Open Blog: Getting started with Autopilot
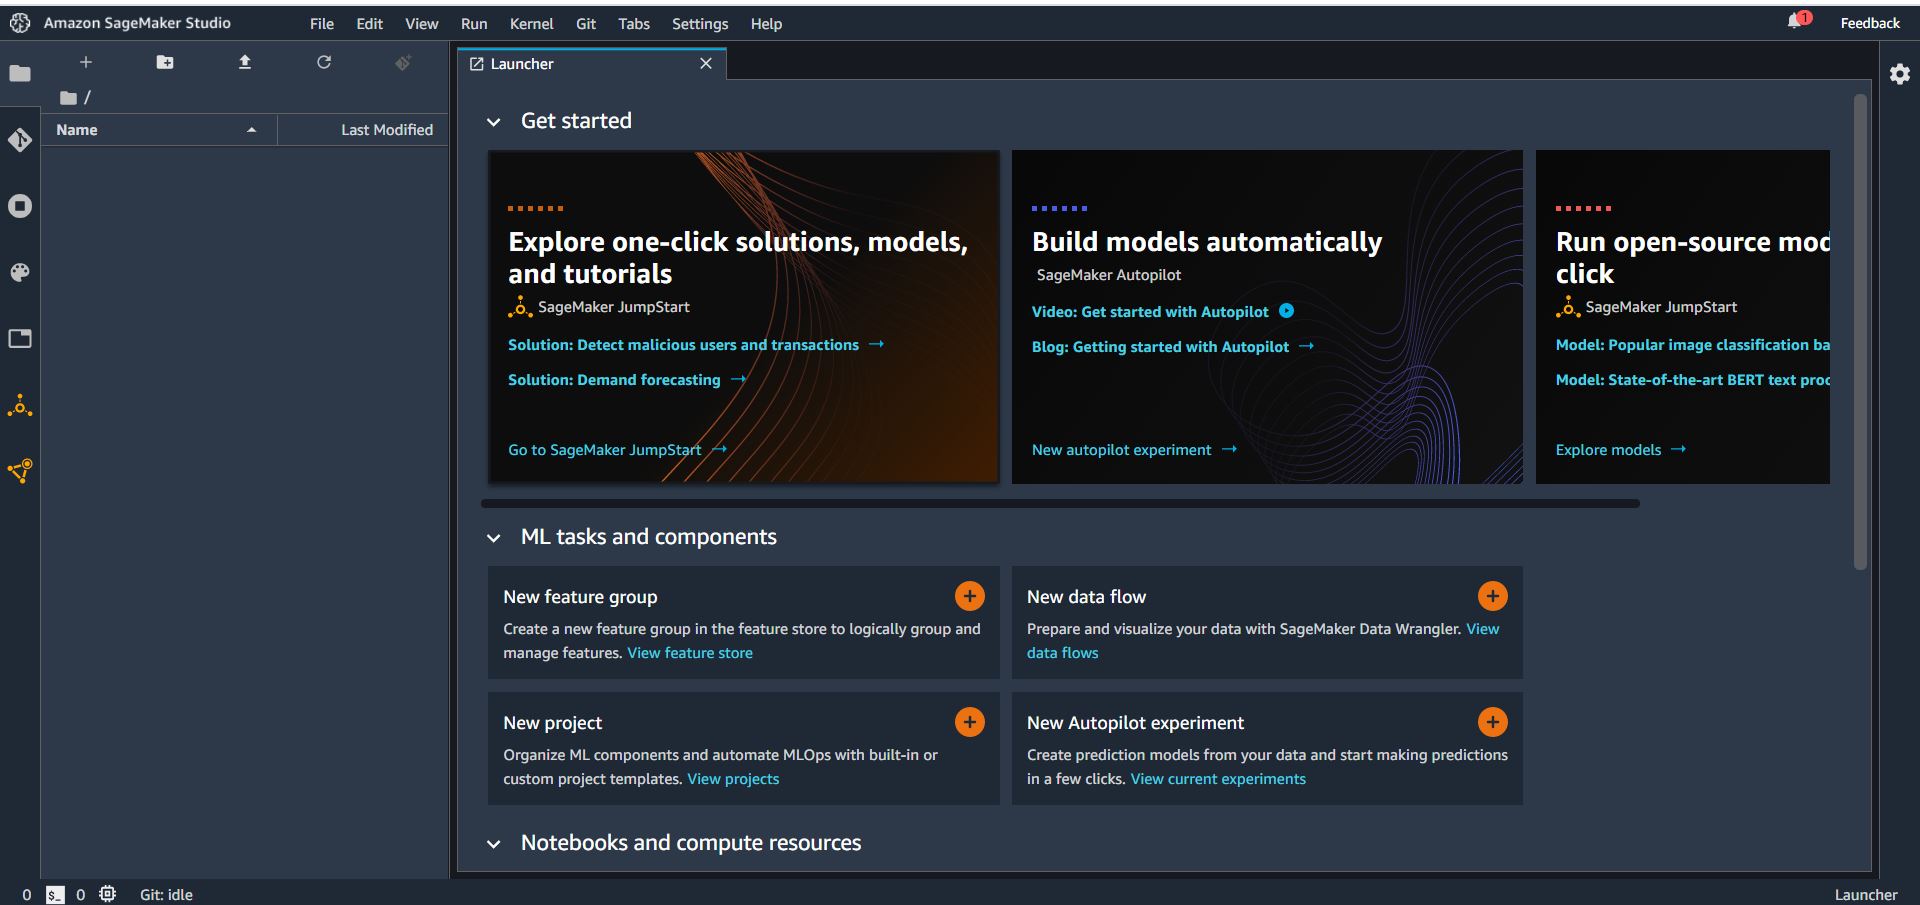Image resolution: width=1920 pixels, height=905 pixels. pos(1172,346)
